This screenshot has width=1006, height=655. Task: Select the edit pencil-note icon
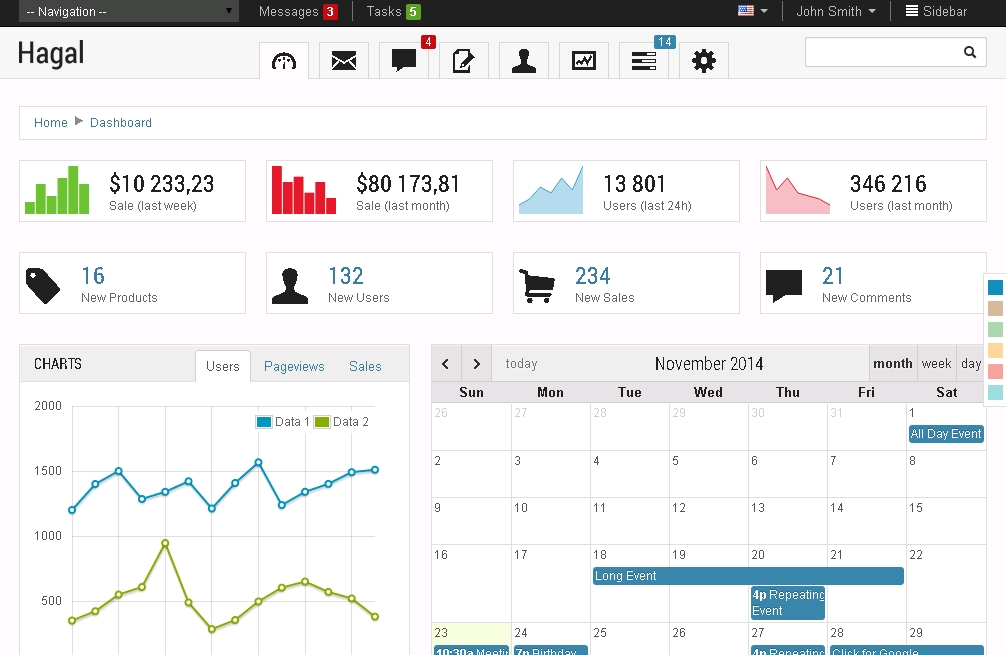pos(464,61)
